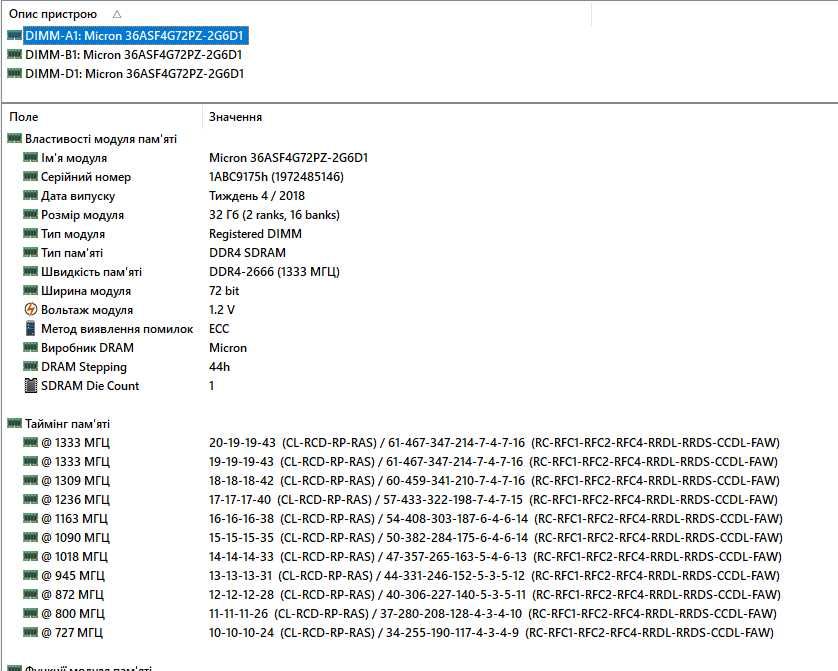Select the Виробник DRAM value Micron
The image size is (838, 671).
228,348
